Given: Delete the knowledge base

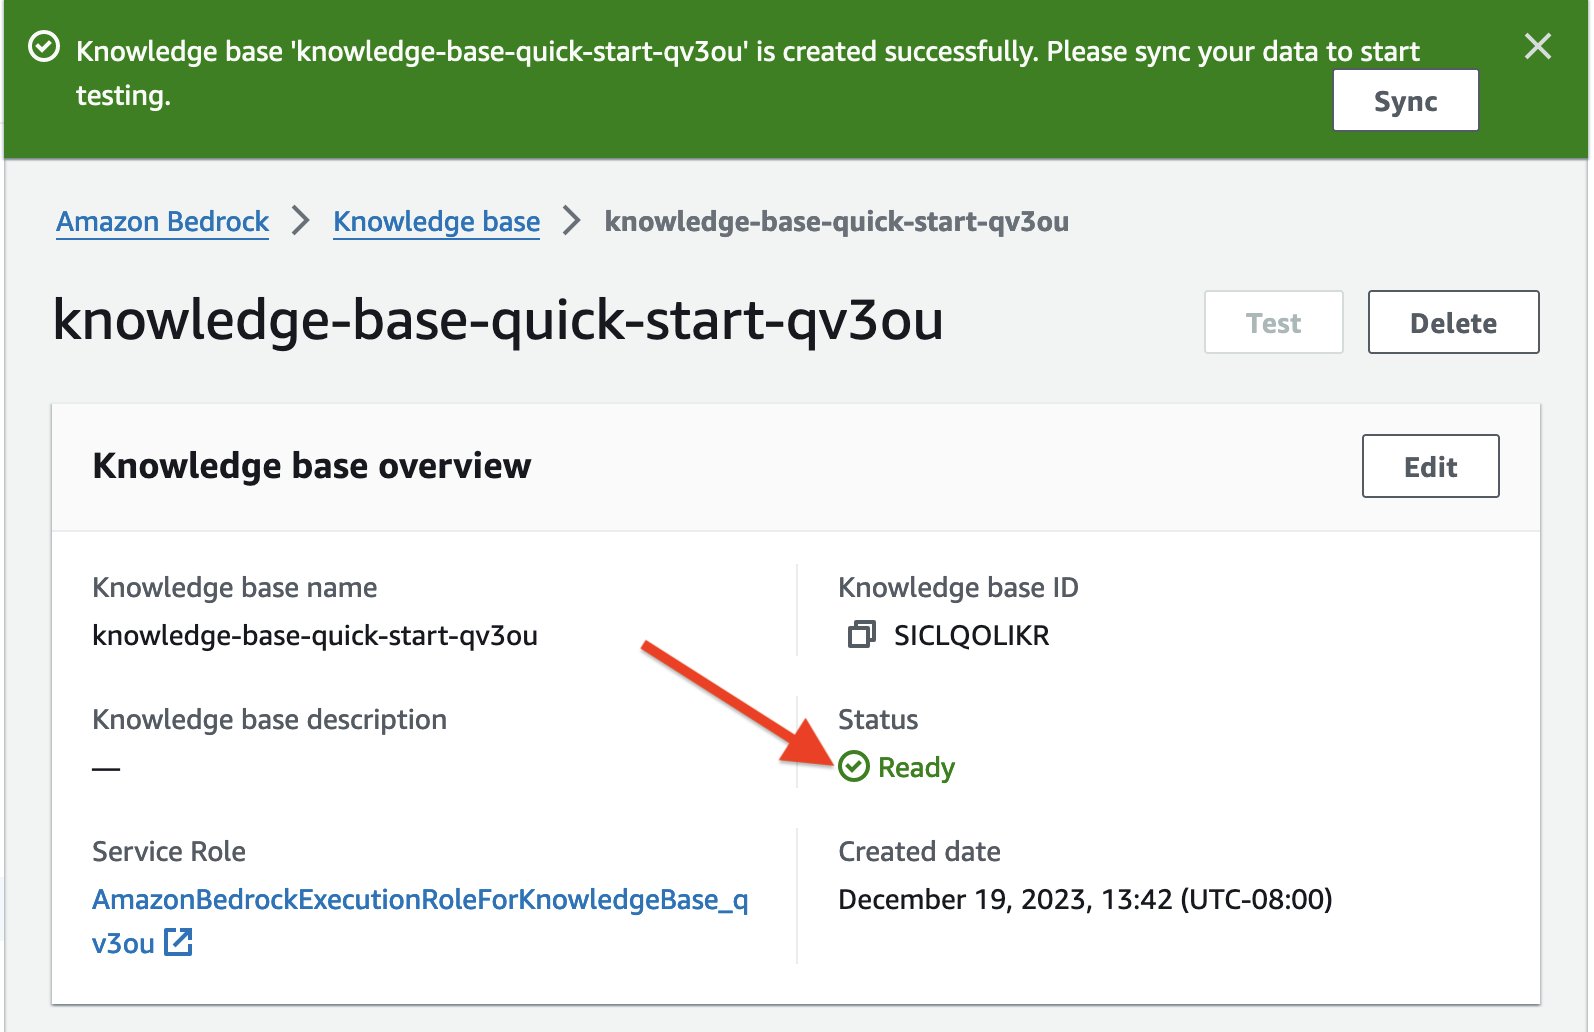Looking at the screenshot, I should point(1453,322).
